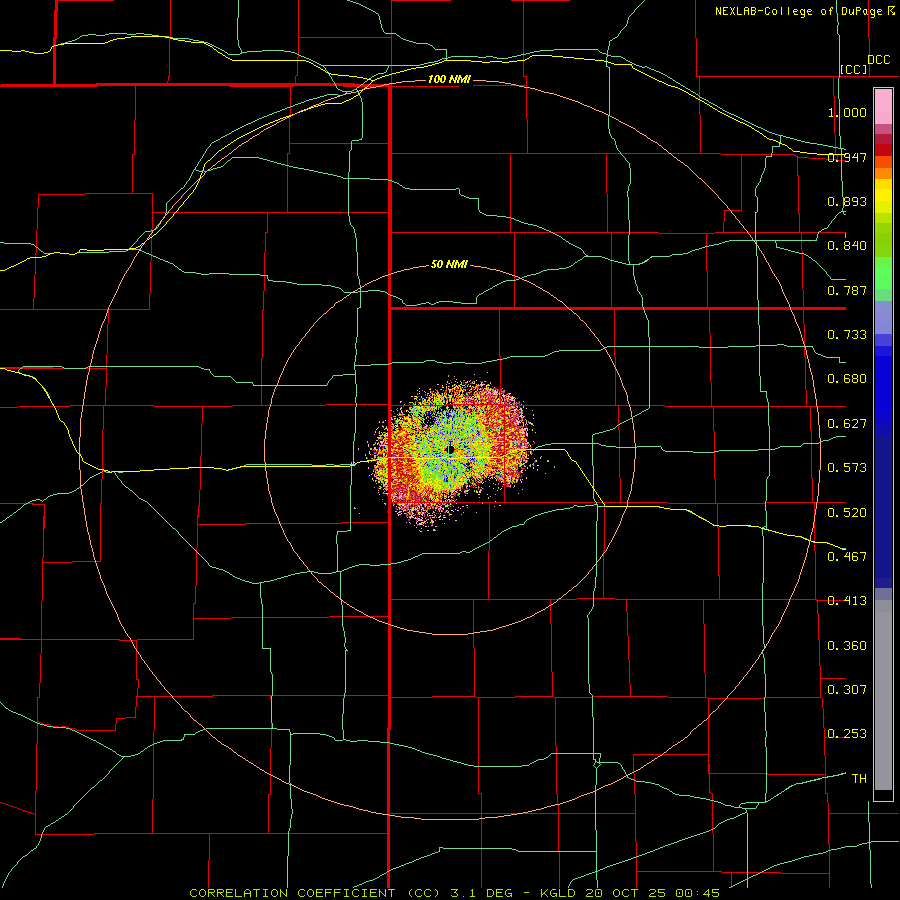The image size is (900, 900).
Task: Click the gray segment of the color bar
Action: click(883, 695)
